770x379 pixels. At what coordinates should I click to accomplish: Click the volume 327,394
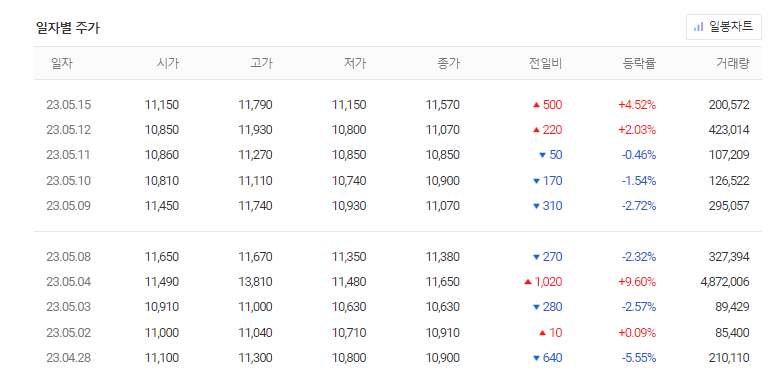pos(729,257)
